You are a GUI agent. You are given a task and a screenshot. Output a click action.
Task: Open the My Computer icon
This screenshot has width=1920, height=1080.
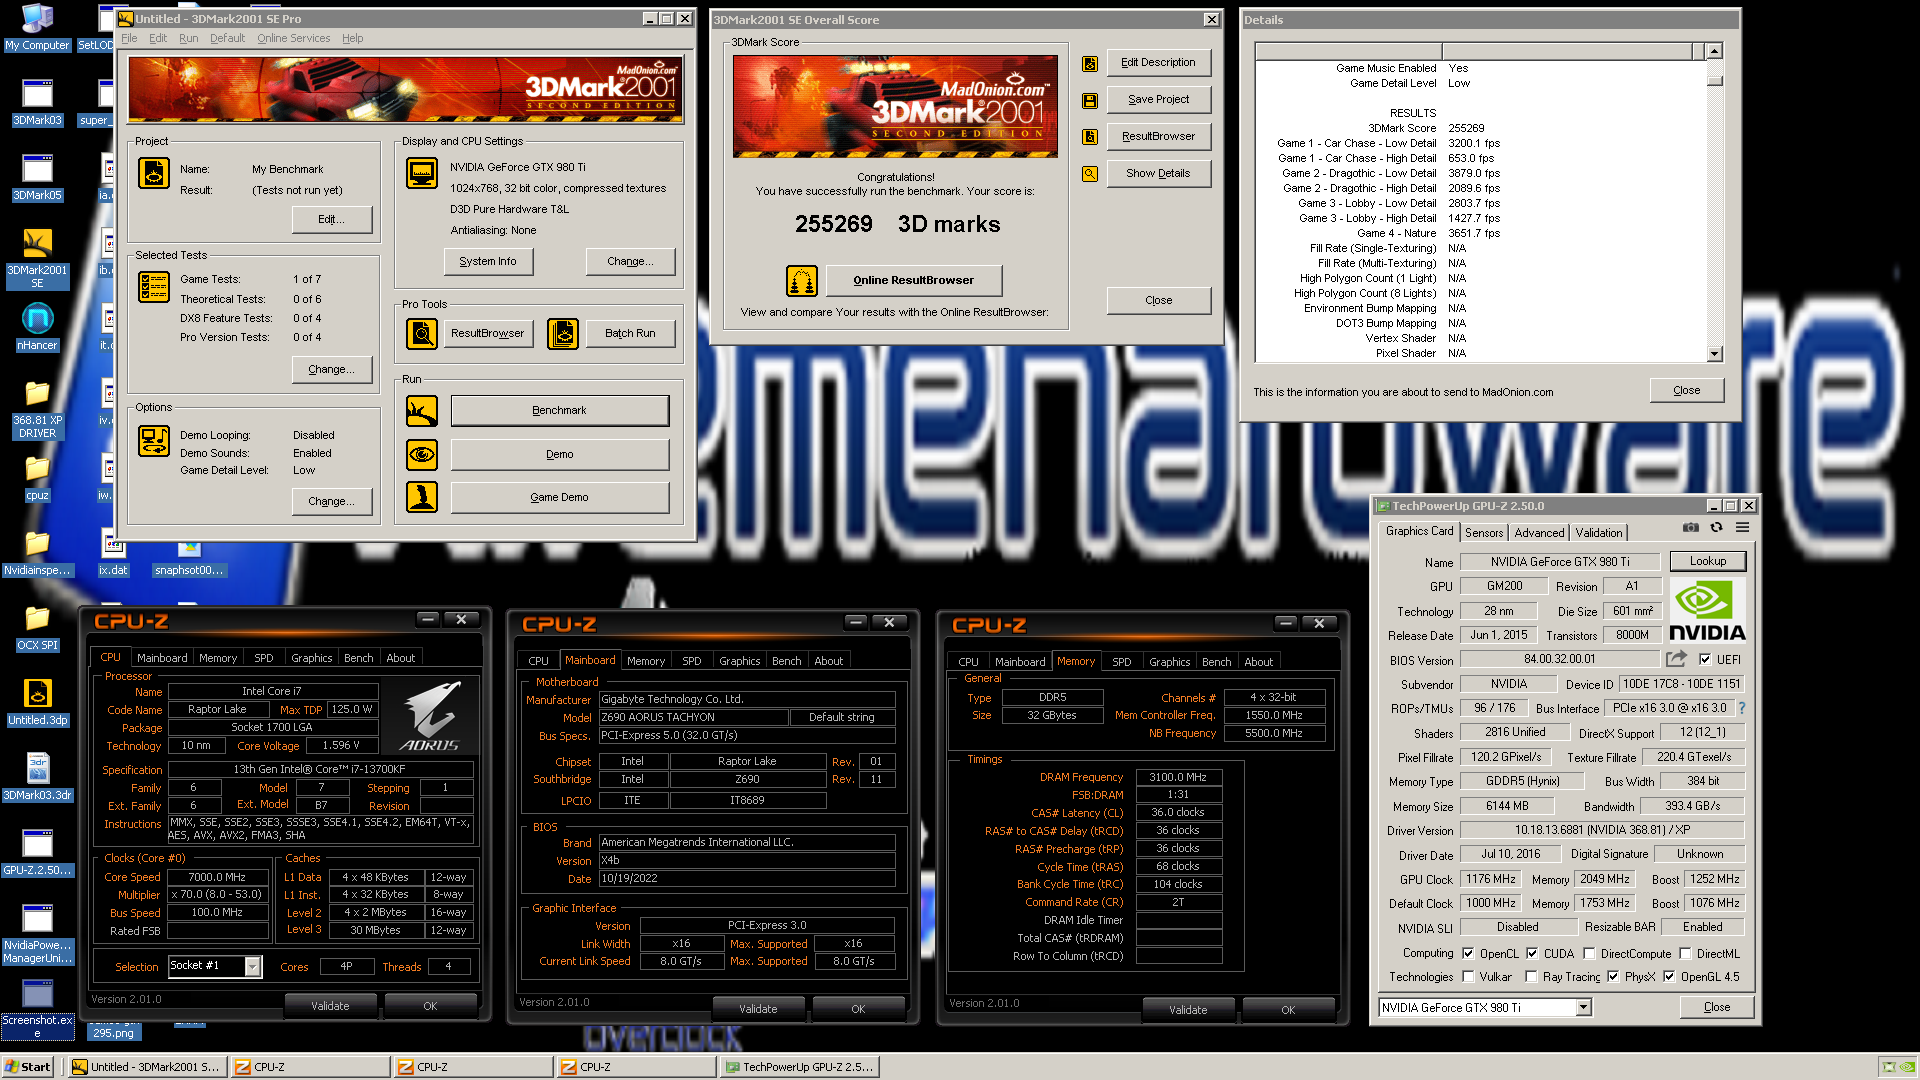point(37,28)
